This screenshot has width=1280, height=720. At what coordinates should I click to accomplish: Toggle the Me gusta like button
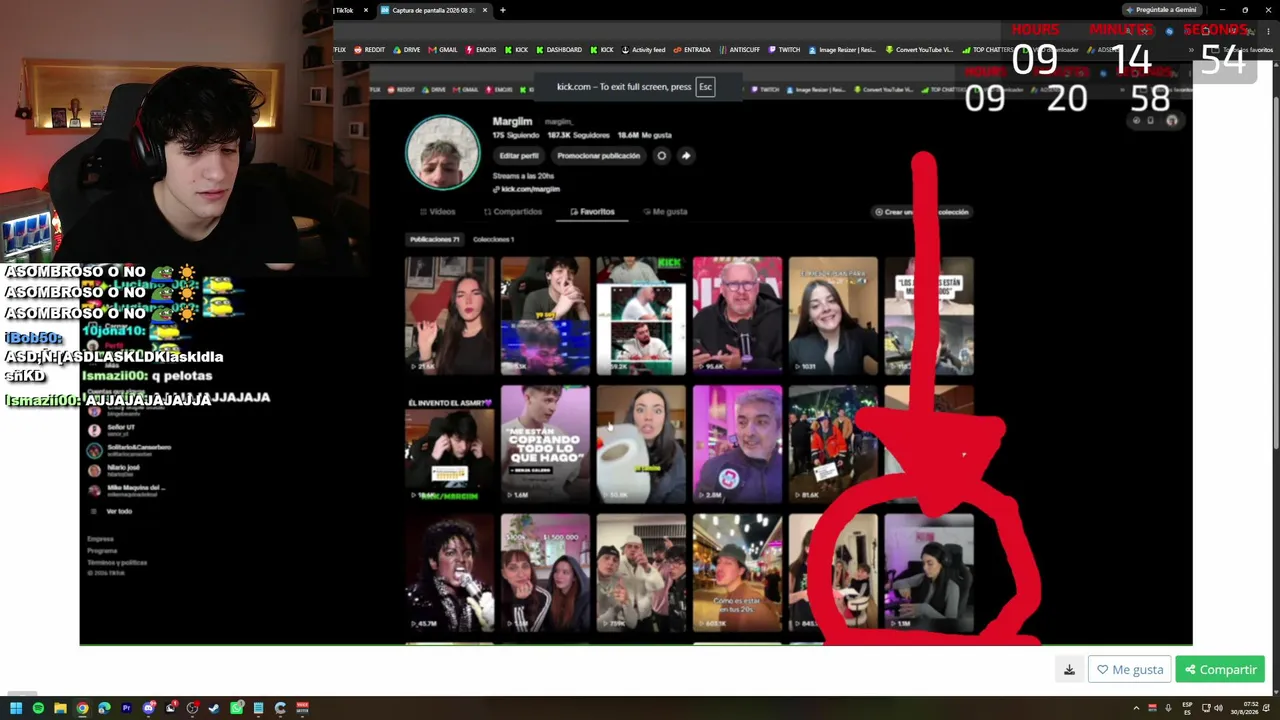1130,670
